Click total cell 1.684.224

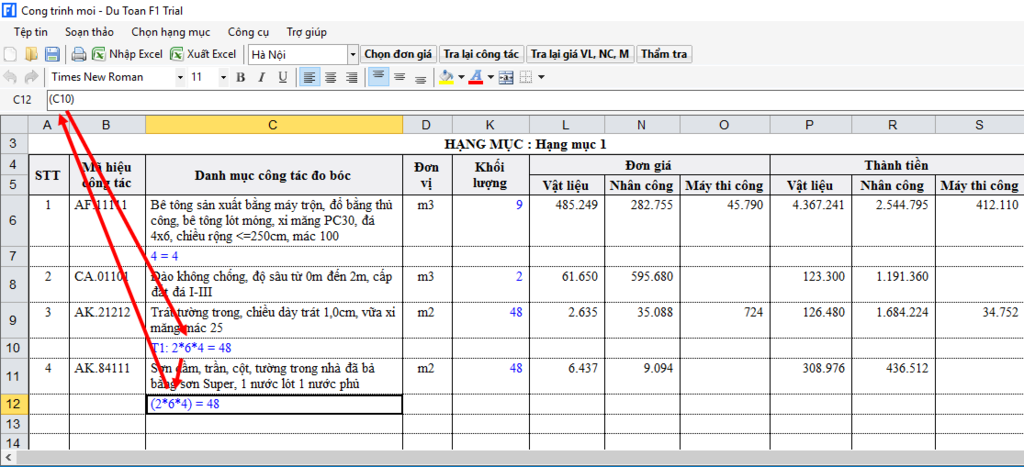pyautogui.click(x=893, y=320)
